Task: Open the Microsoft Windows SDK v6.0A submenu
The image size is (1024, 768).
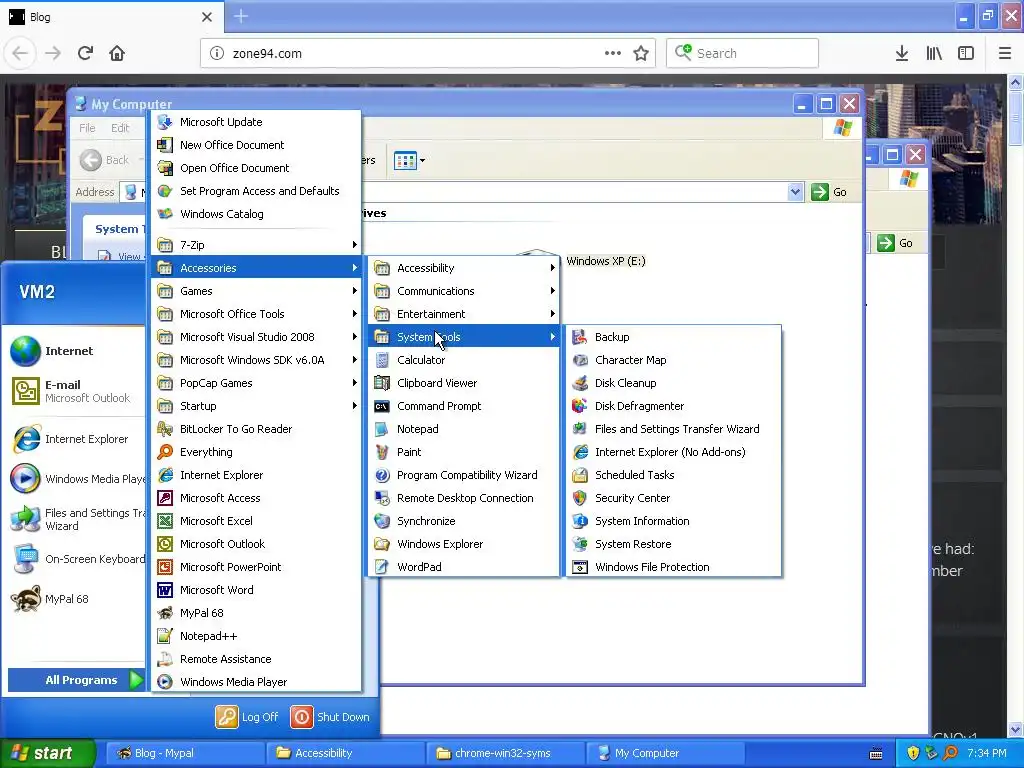Action: [x=256, y=360]
